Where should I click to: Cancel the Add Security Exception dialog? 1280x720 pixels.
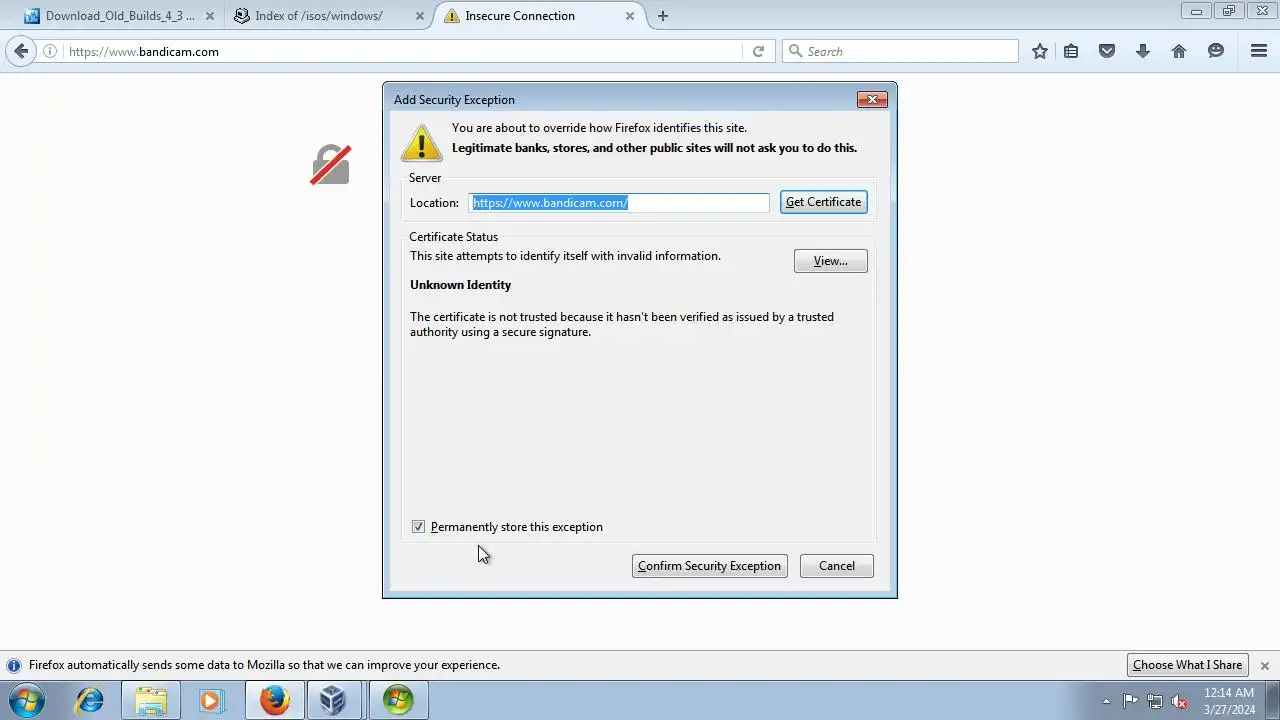coord(837,566)
